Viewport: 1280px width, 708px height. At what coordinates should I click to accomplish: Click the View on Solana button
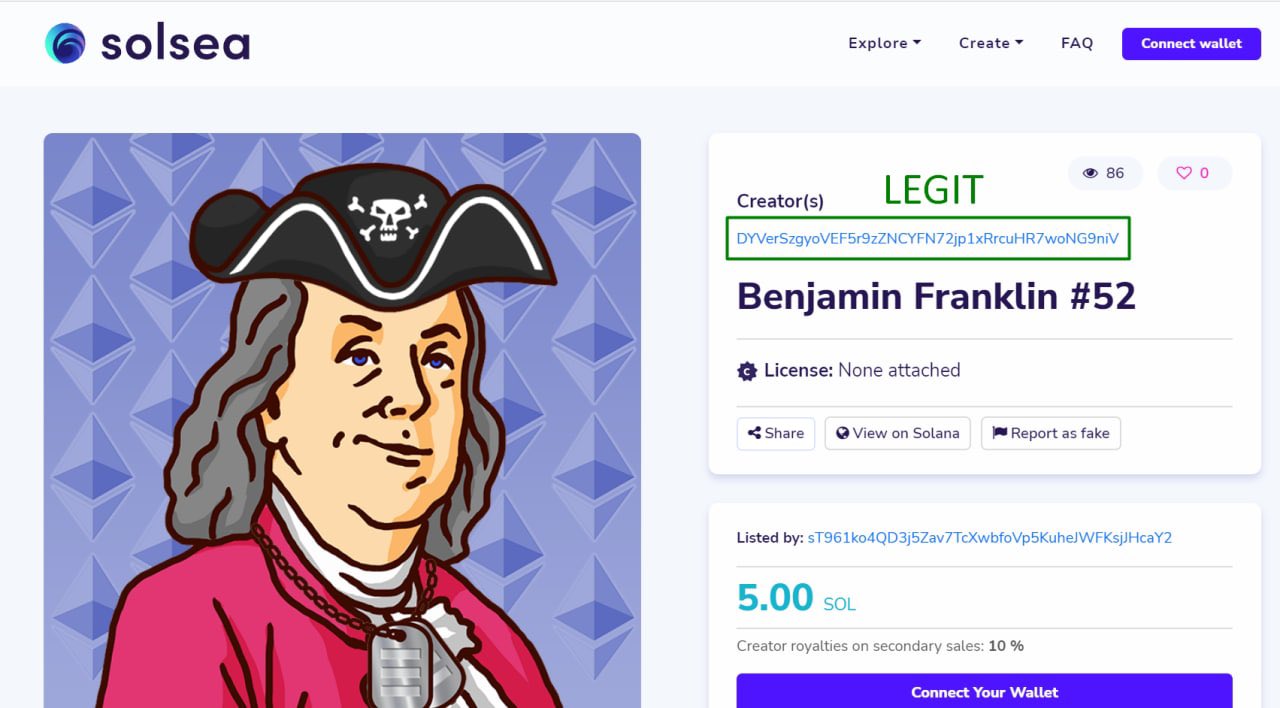pos(897,433)
